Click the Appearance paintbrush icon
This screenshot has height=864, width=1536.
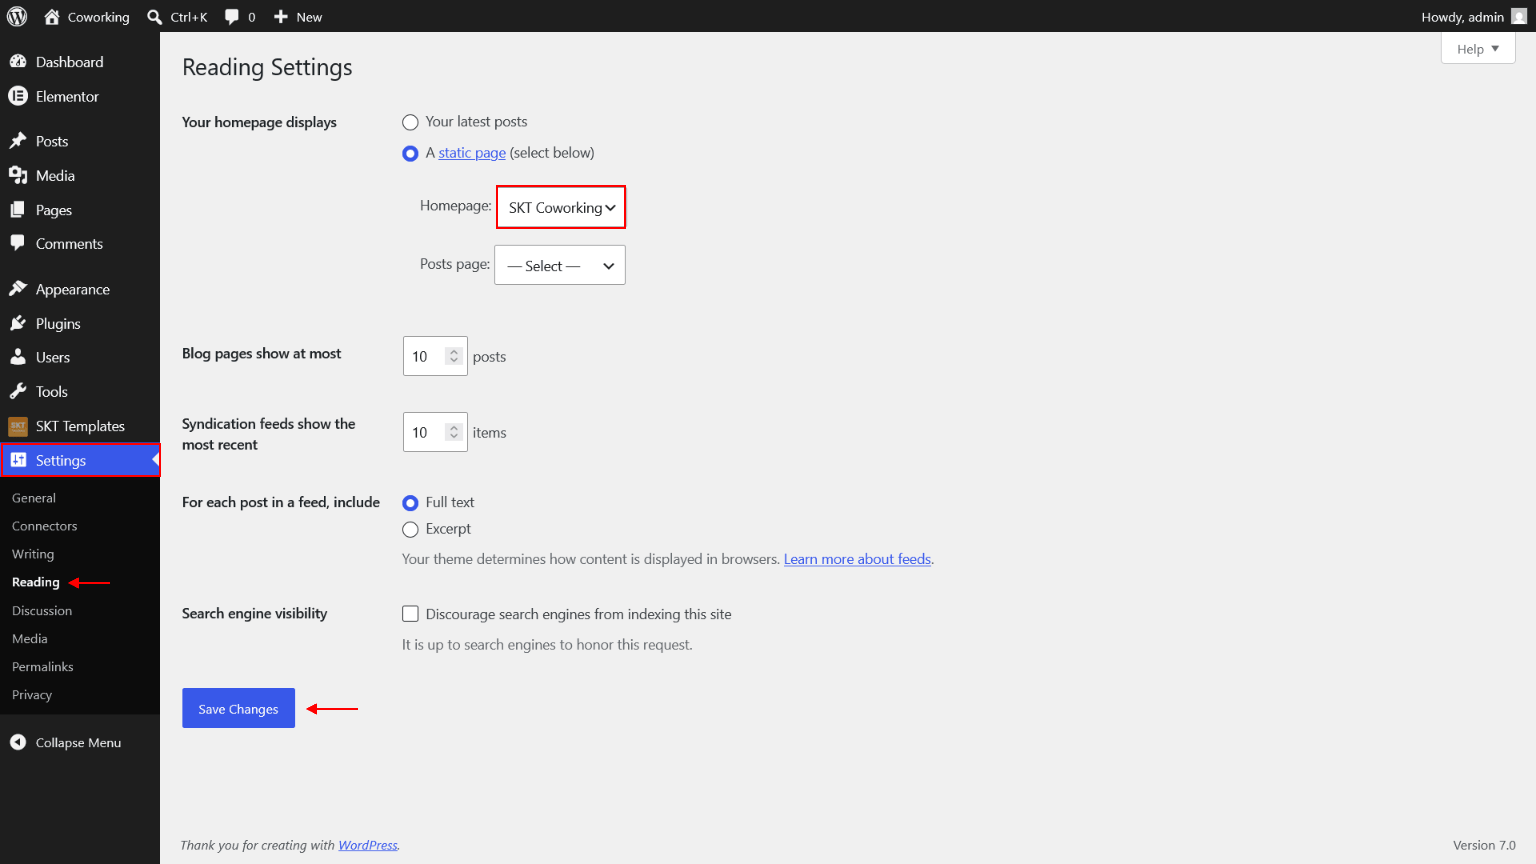coord(18,289)
